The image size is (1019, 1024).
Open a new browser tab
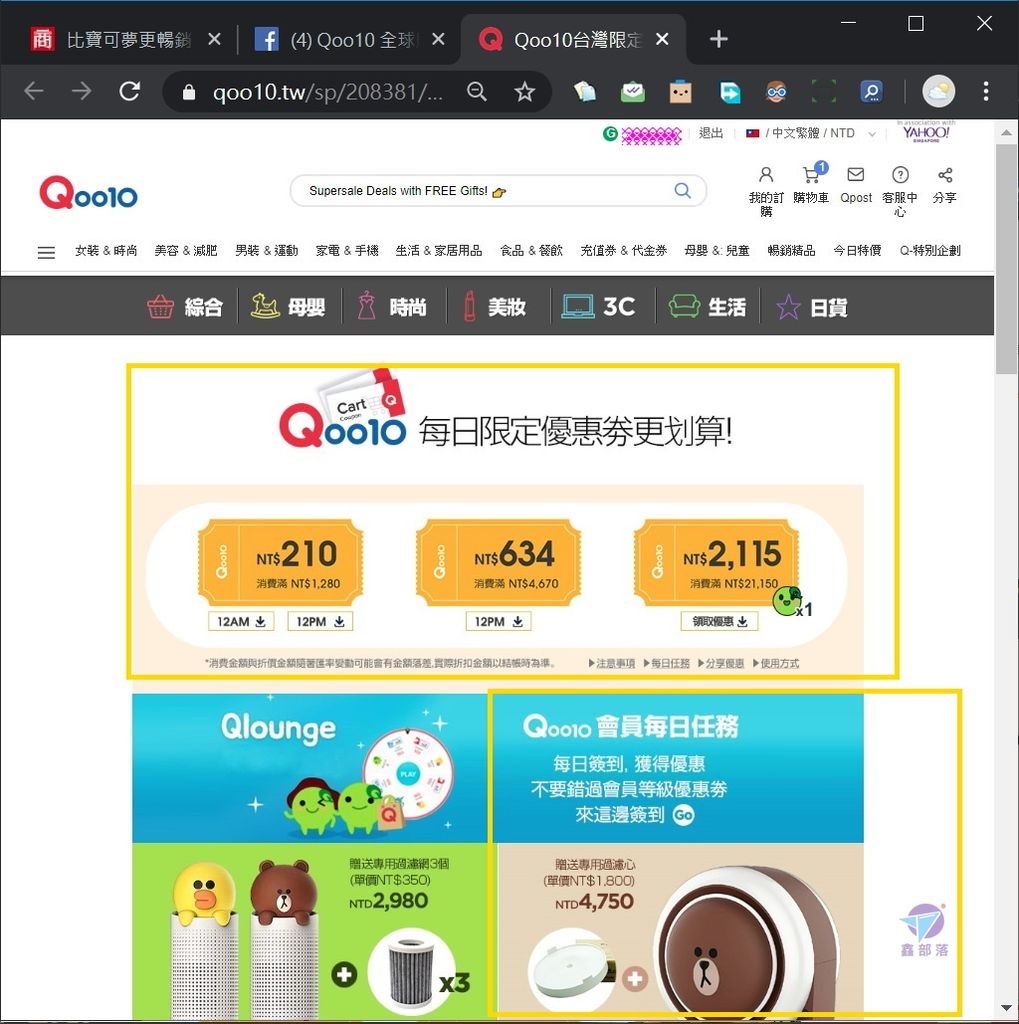pos(719,39)
